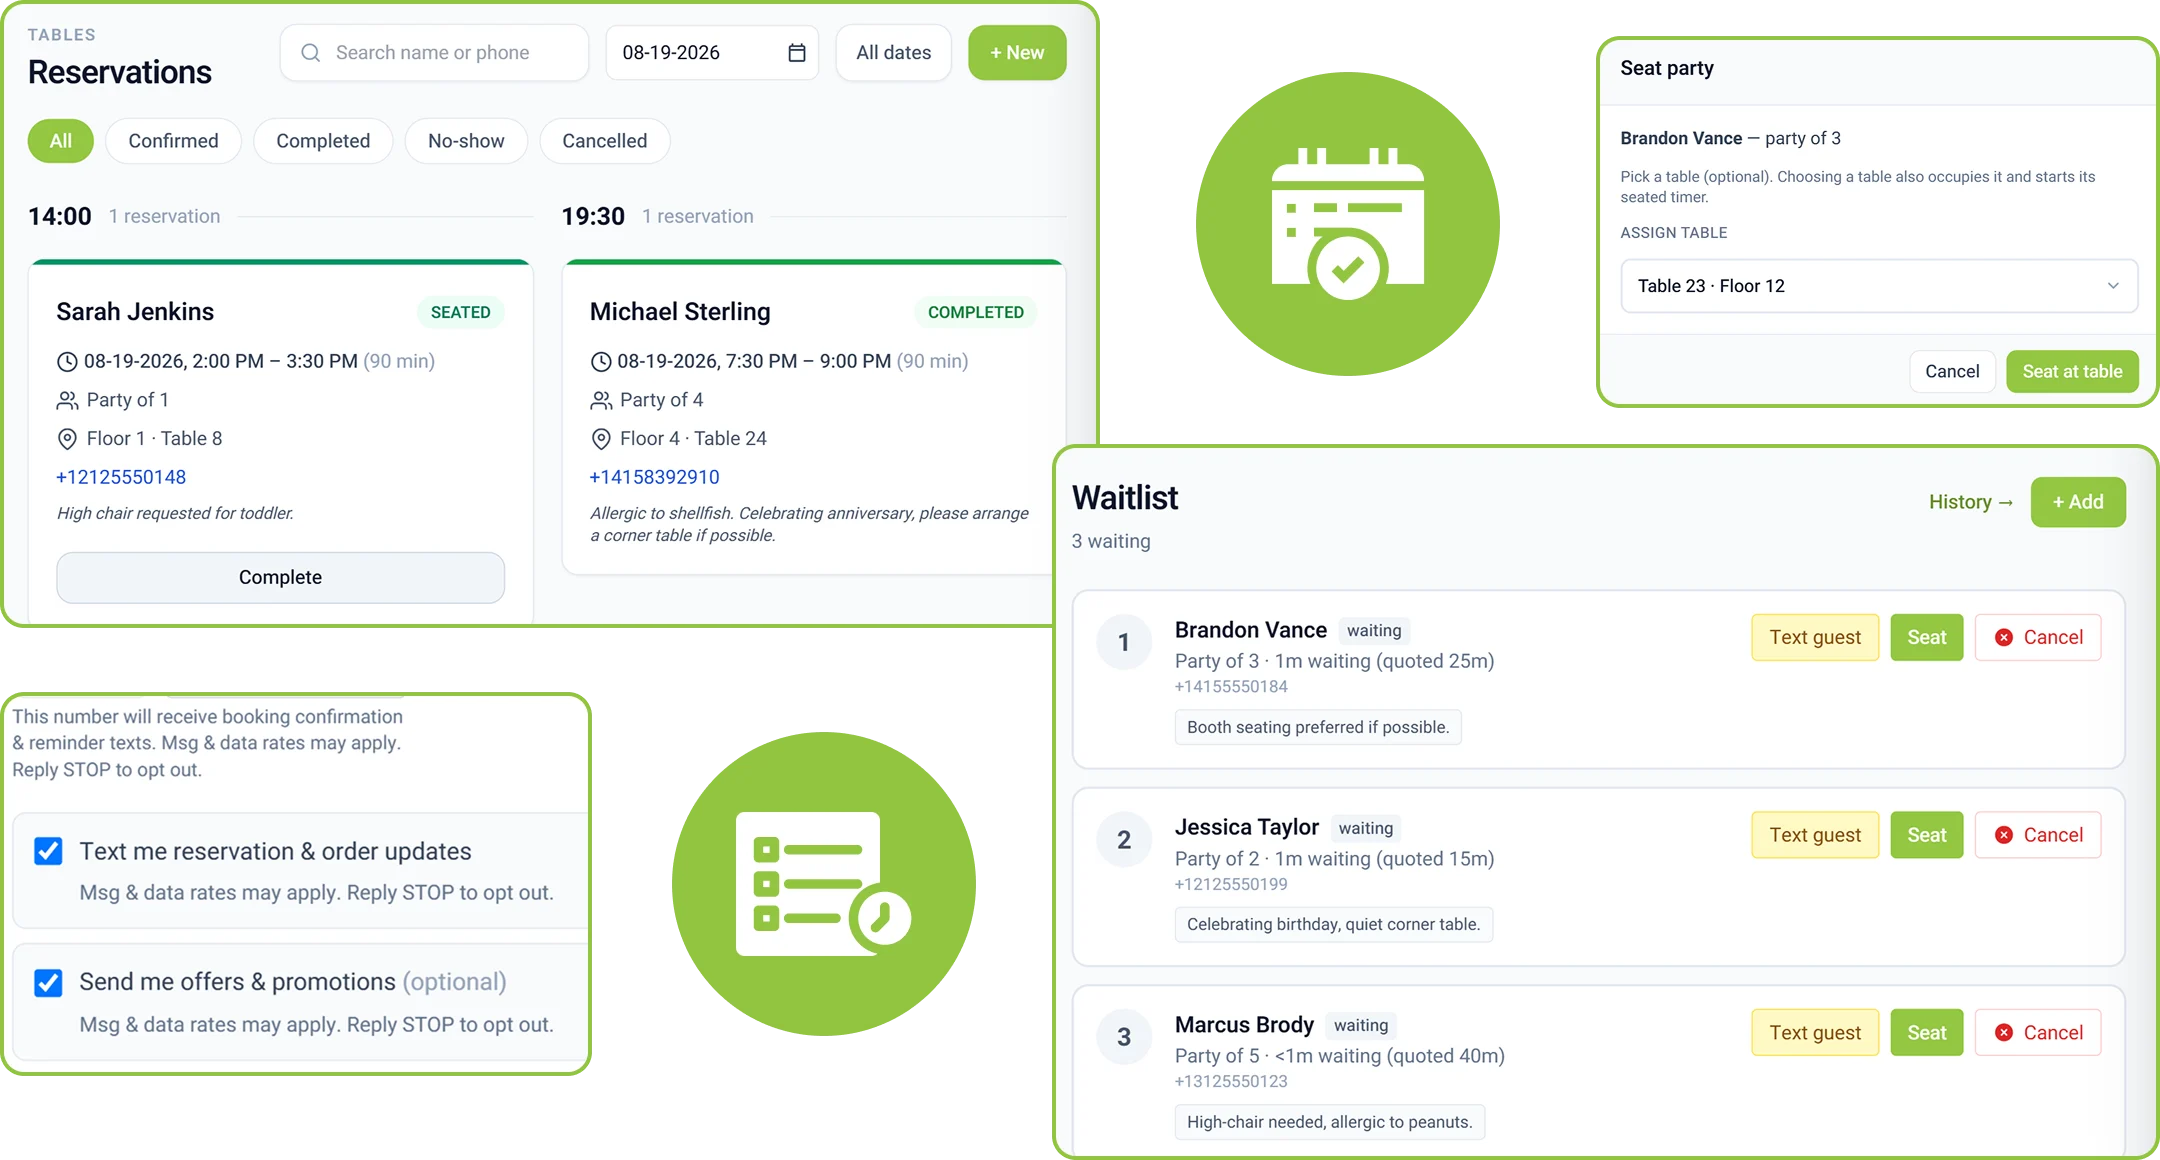The width and height of the screenshot is (2160, 1160).
Task: Click location pin beside Floor 1 · Table 8
Action: (x=67, y=439)
